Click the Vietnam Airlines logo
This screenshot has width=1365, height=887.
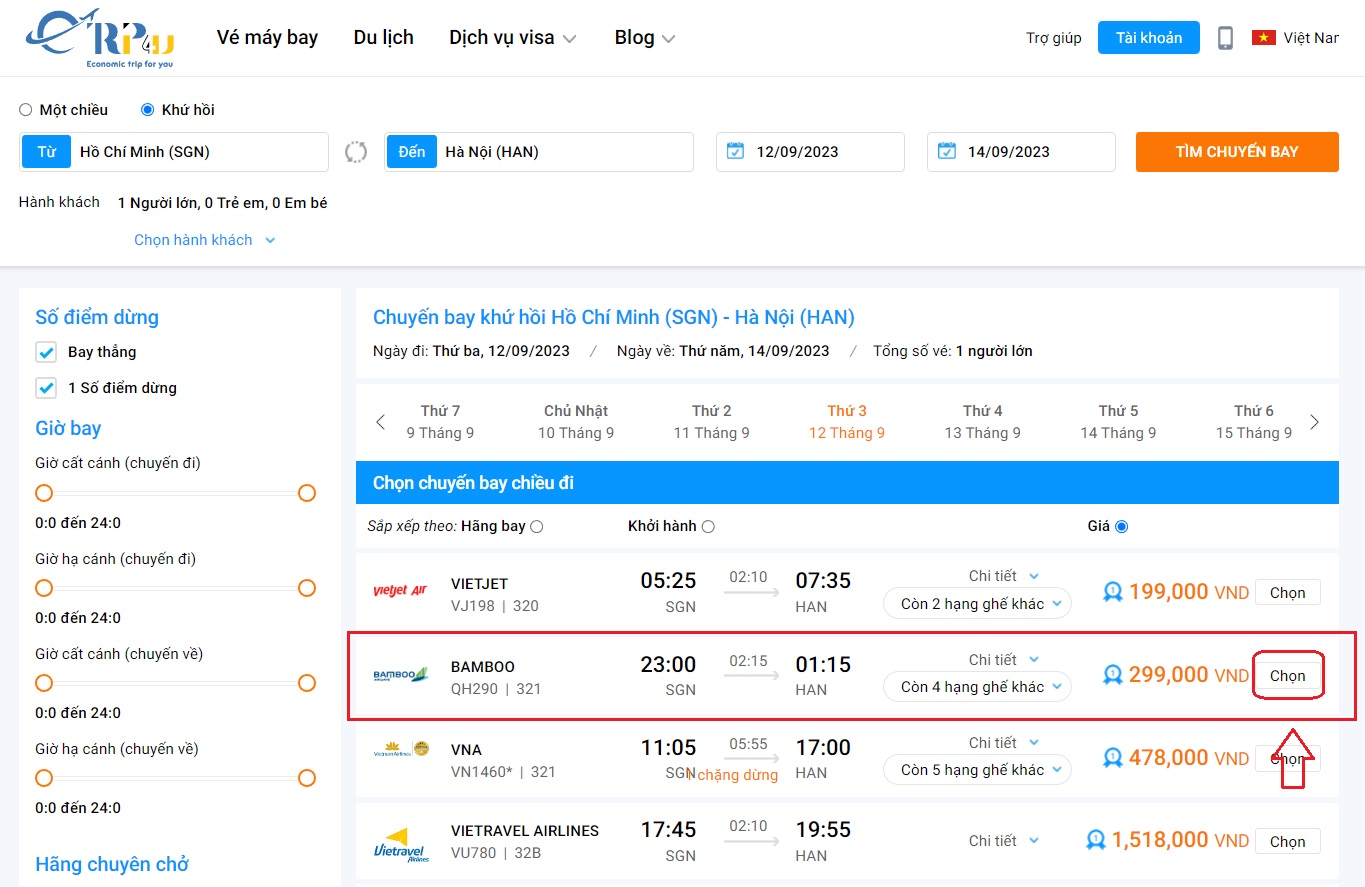(x=400, y=748)
